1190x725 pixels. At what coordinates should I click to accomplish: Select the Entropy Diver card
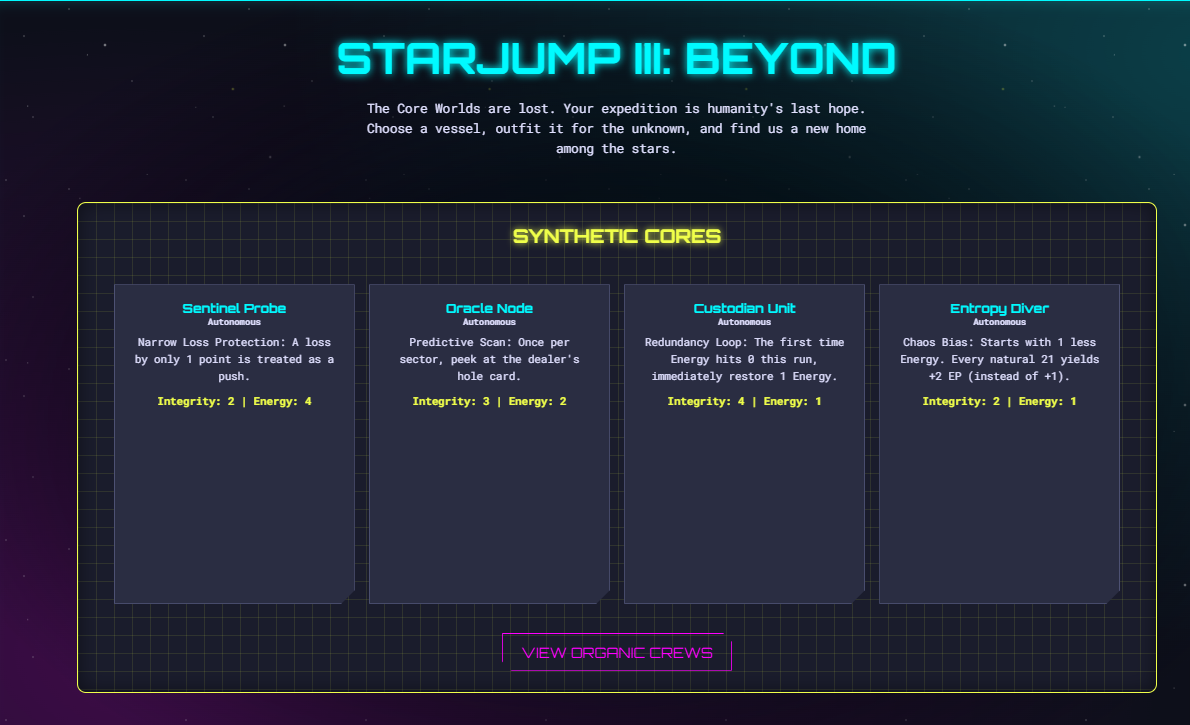pyautogui.click(x=1000, y=444)
